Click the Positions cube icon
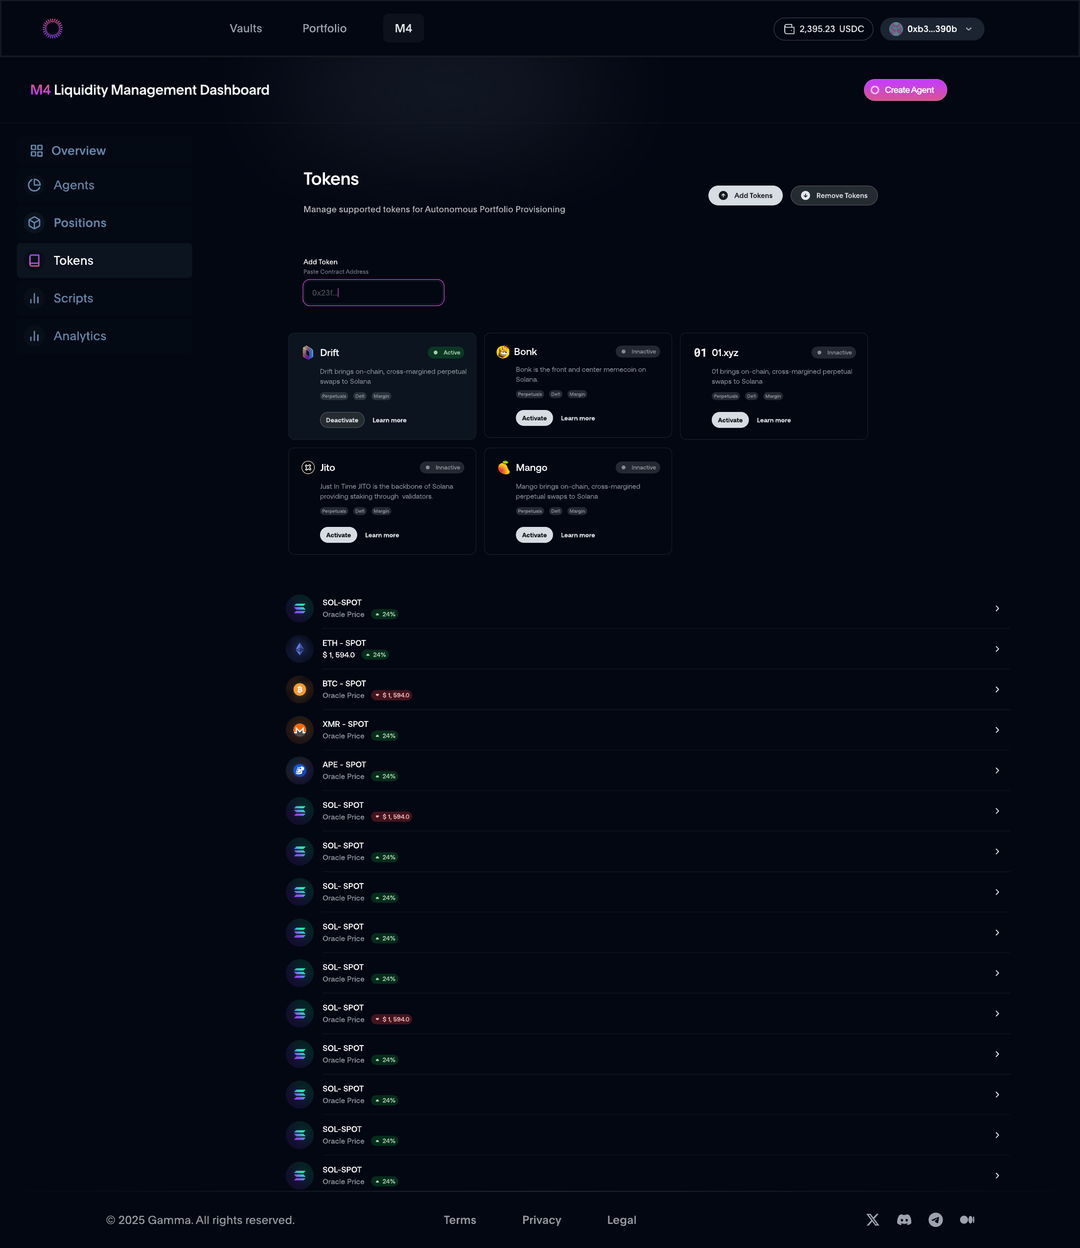Image resolution: width=1080 pixels, height=1248 pixels. [34, 223]
